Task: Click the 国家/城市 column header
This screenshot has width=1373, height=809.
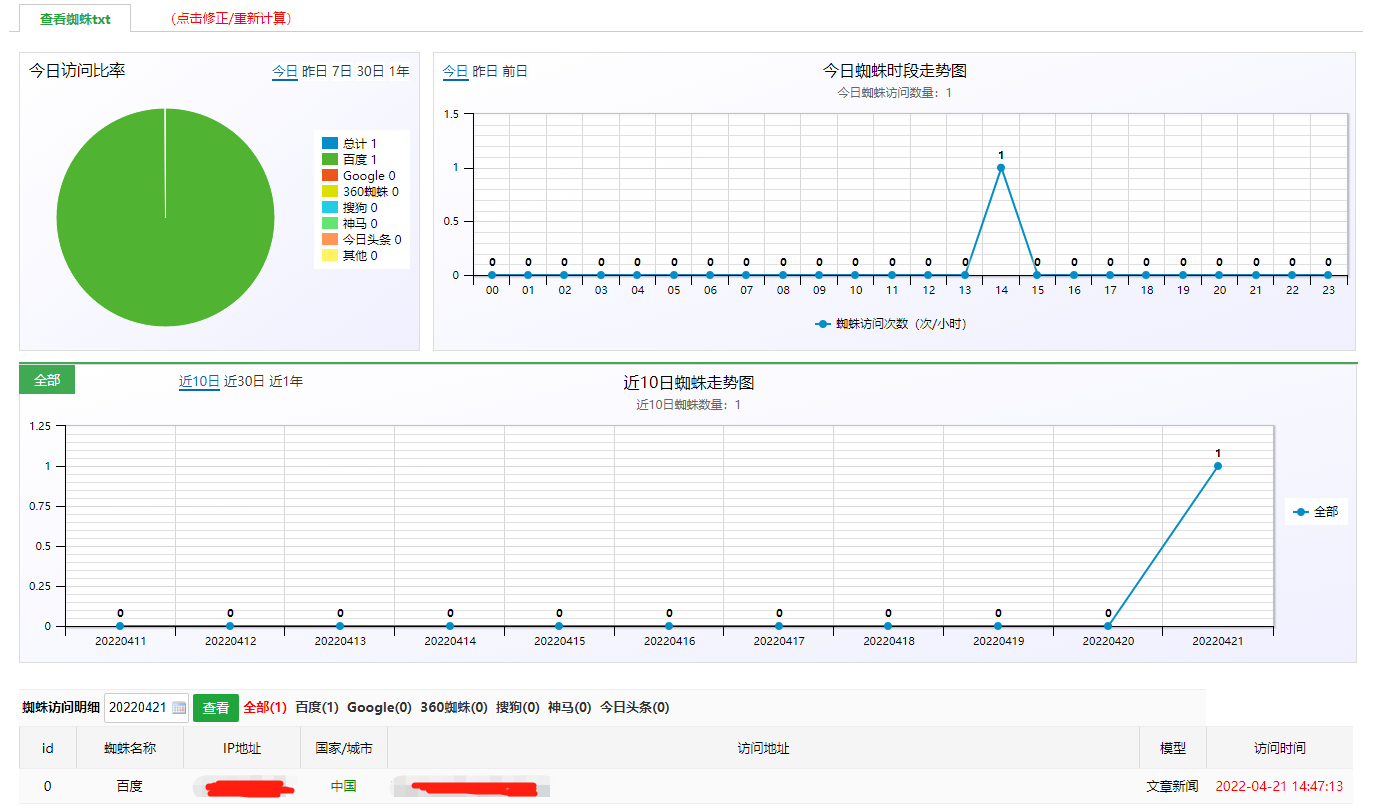Action: point(344,748)
